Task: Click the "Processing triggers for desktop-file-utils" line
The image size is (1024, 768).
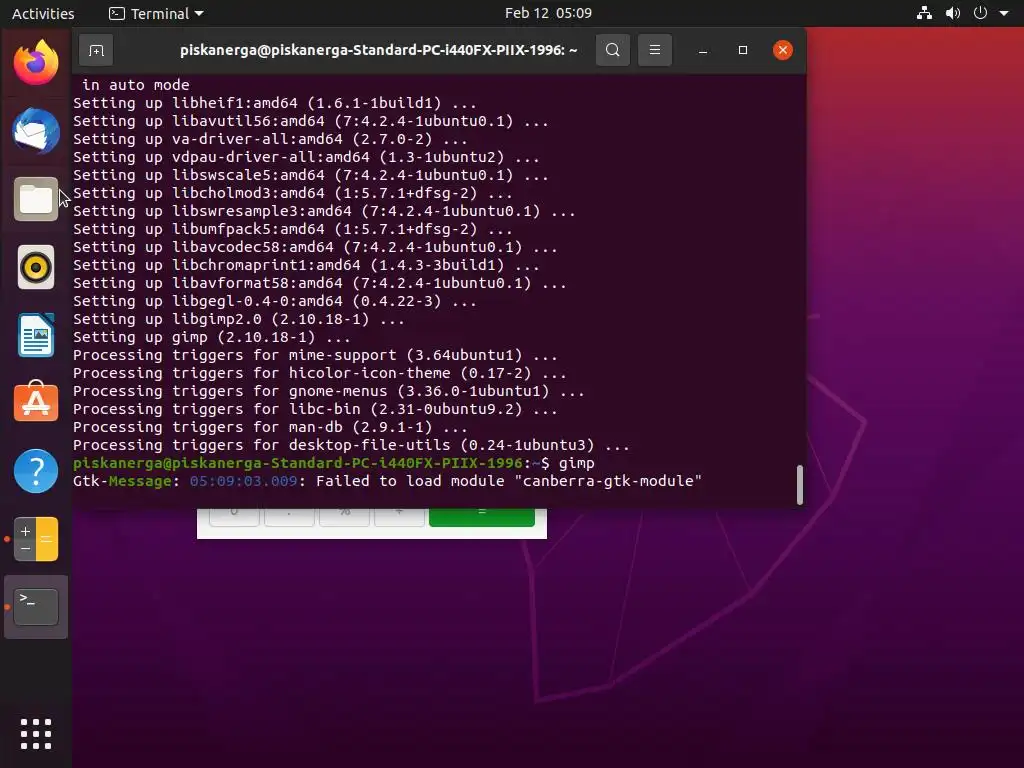Action: (x=351, y=445)
